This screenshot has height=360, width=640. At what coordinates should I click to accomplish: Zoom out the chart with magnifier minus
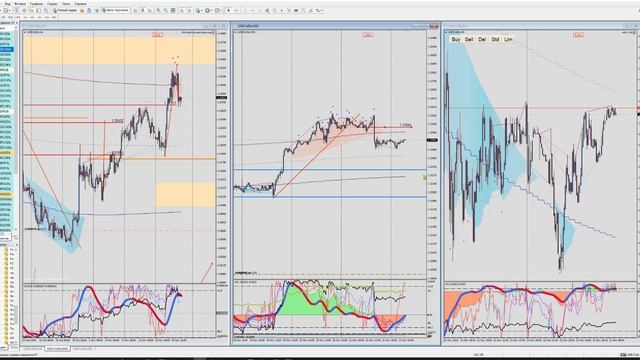coord(166,10)
